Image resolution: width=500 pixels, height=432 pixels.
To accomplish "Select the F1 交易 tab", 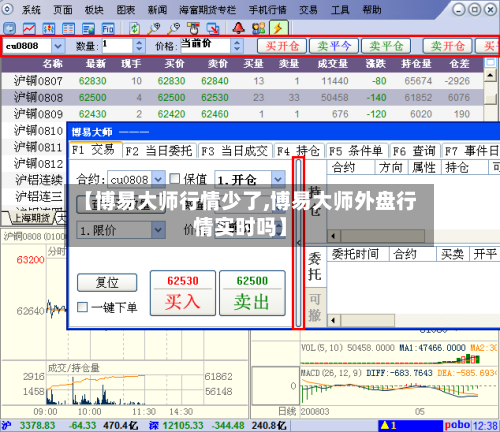I will [95, 150].
